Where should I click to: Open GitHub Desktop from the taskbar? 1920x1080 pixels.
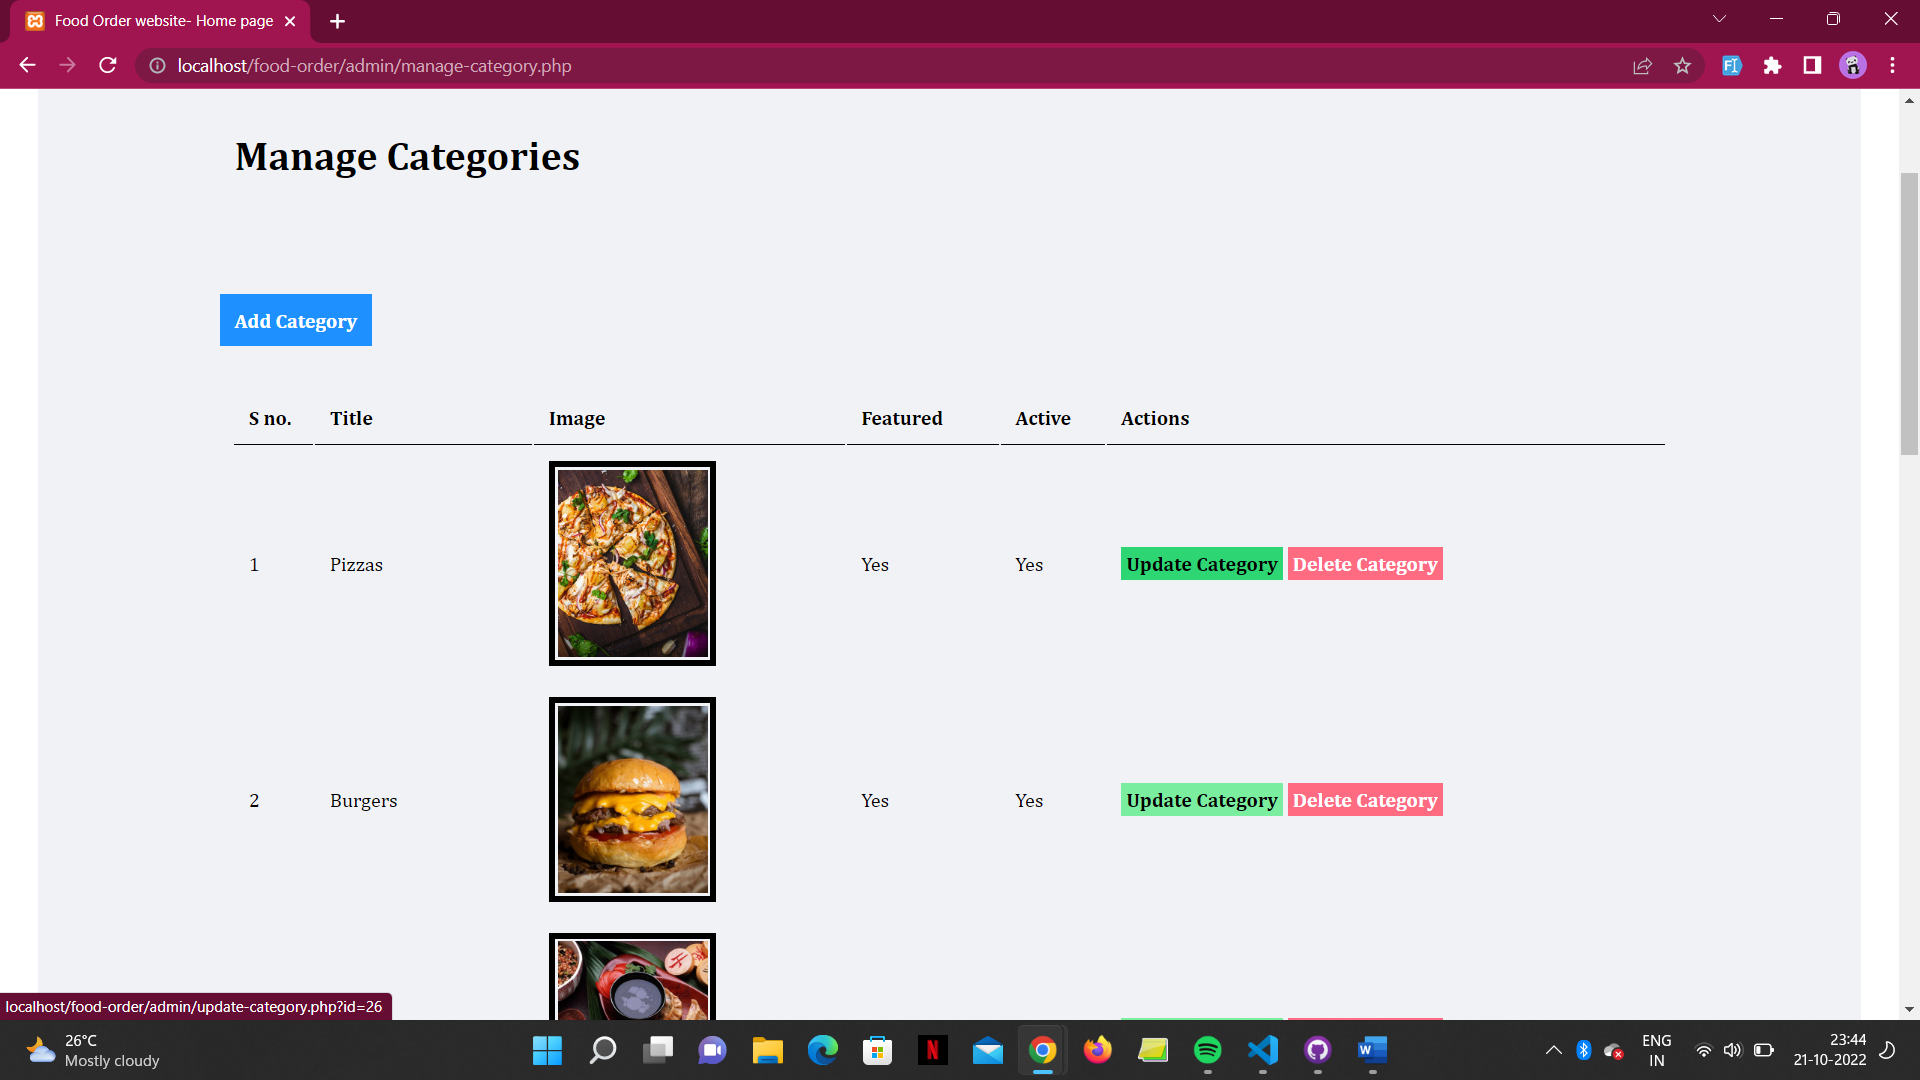1317,1051
